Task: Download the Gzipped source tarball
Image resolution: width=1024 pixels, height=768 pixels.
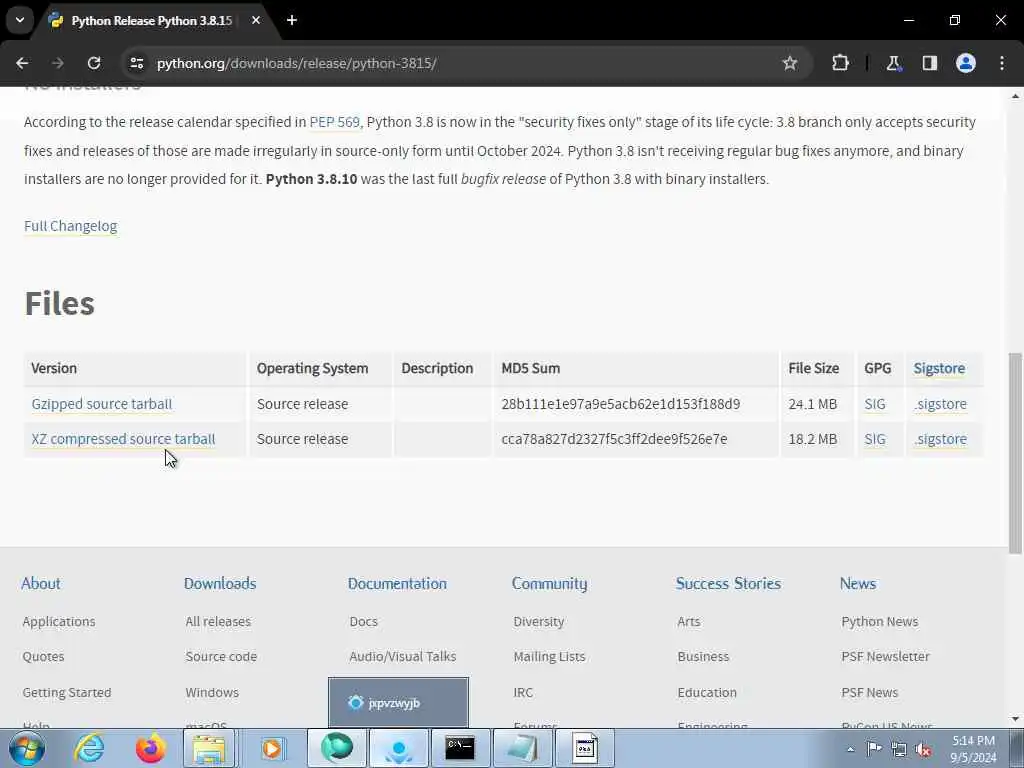Action: click(102, 404)
